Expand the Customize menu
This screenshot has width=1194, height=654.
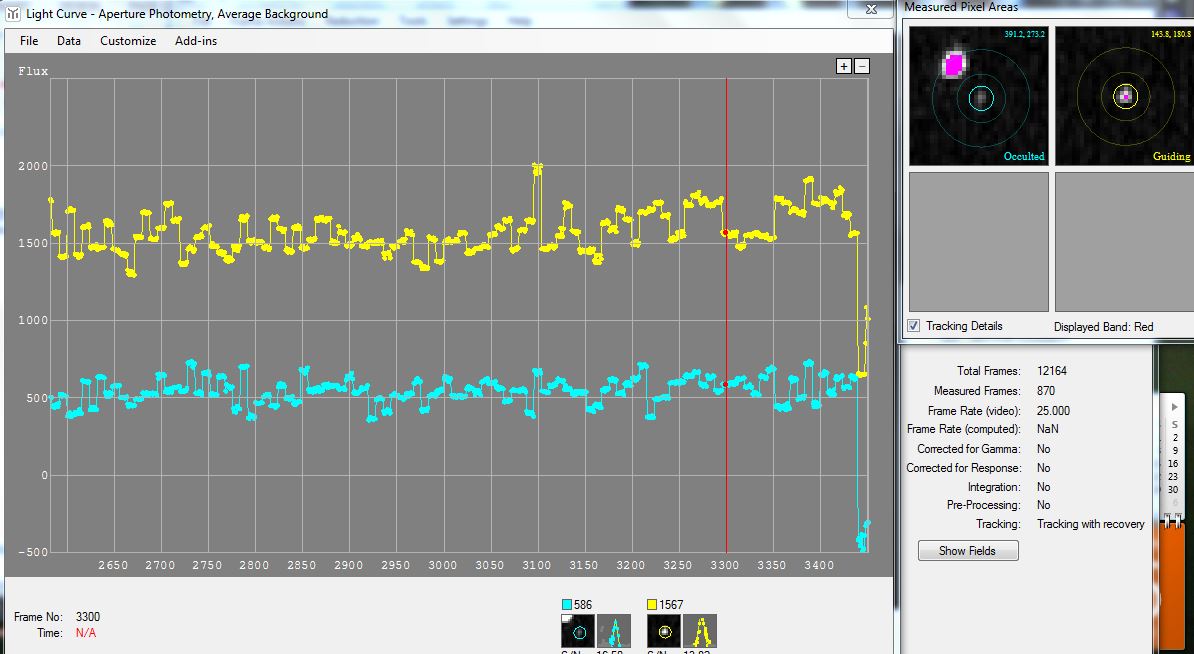[128, 41]
